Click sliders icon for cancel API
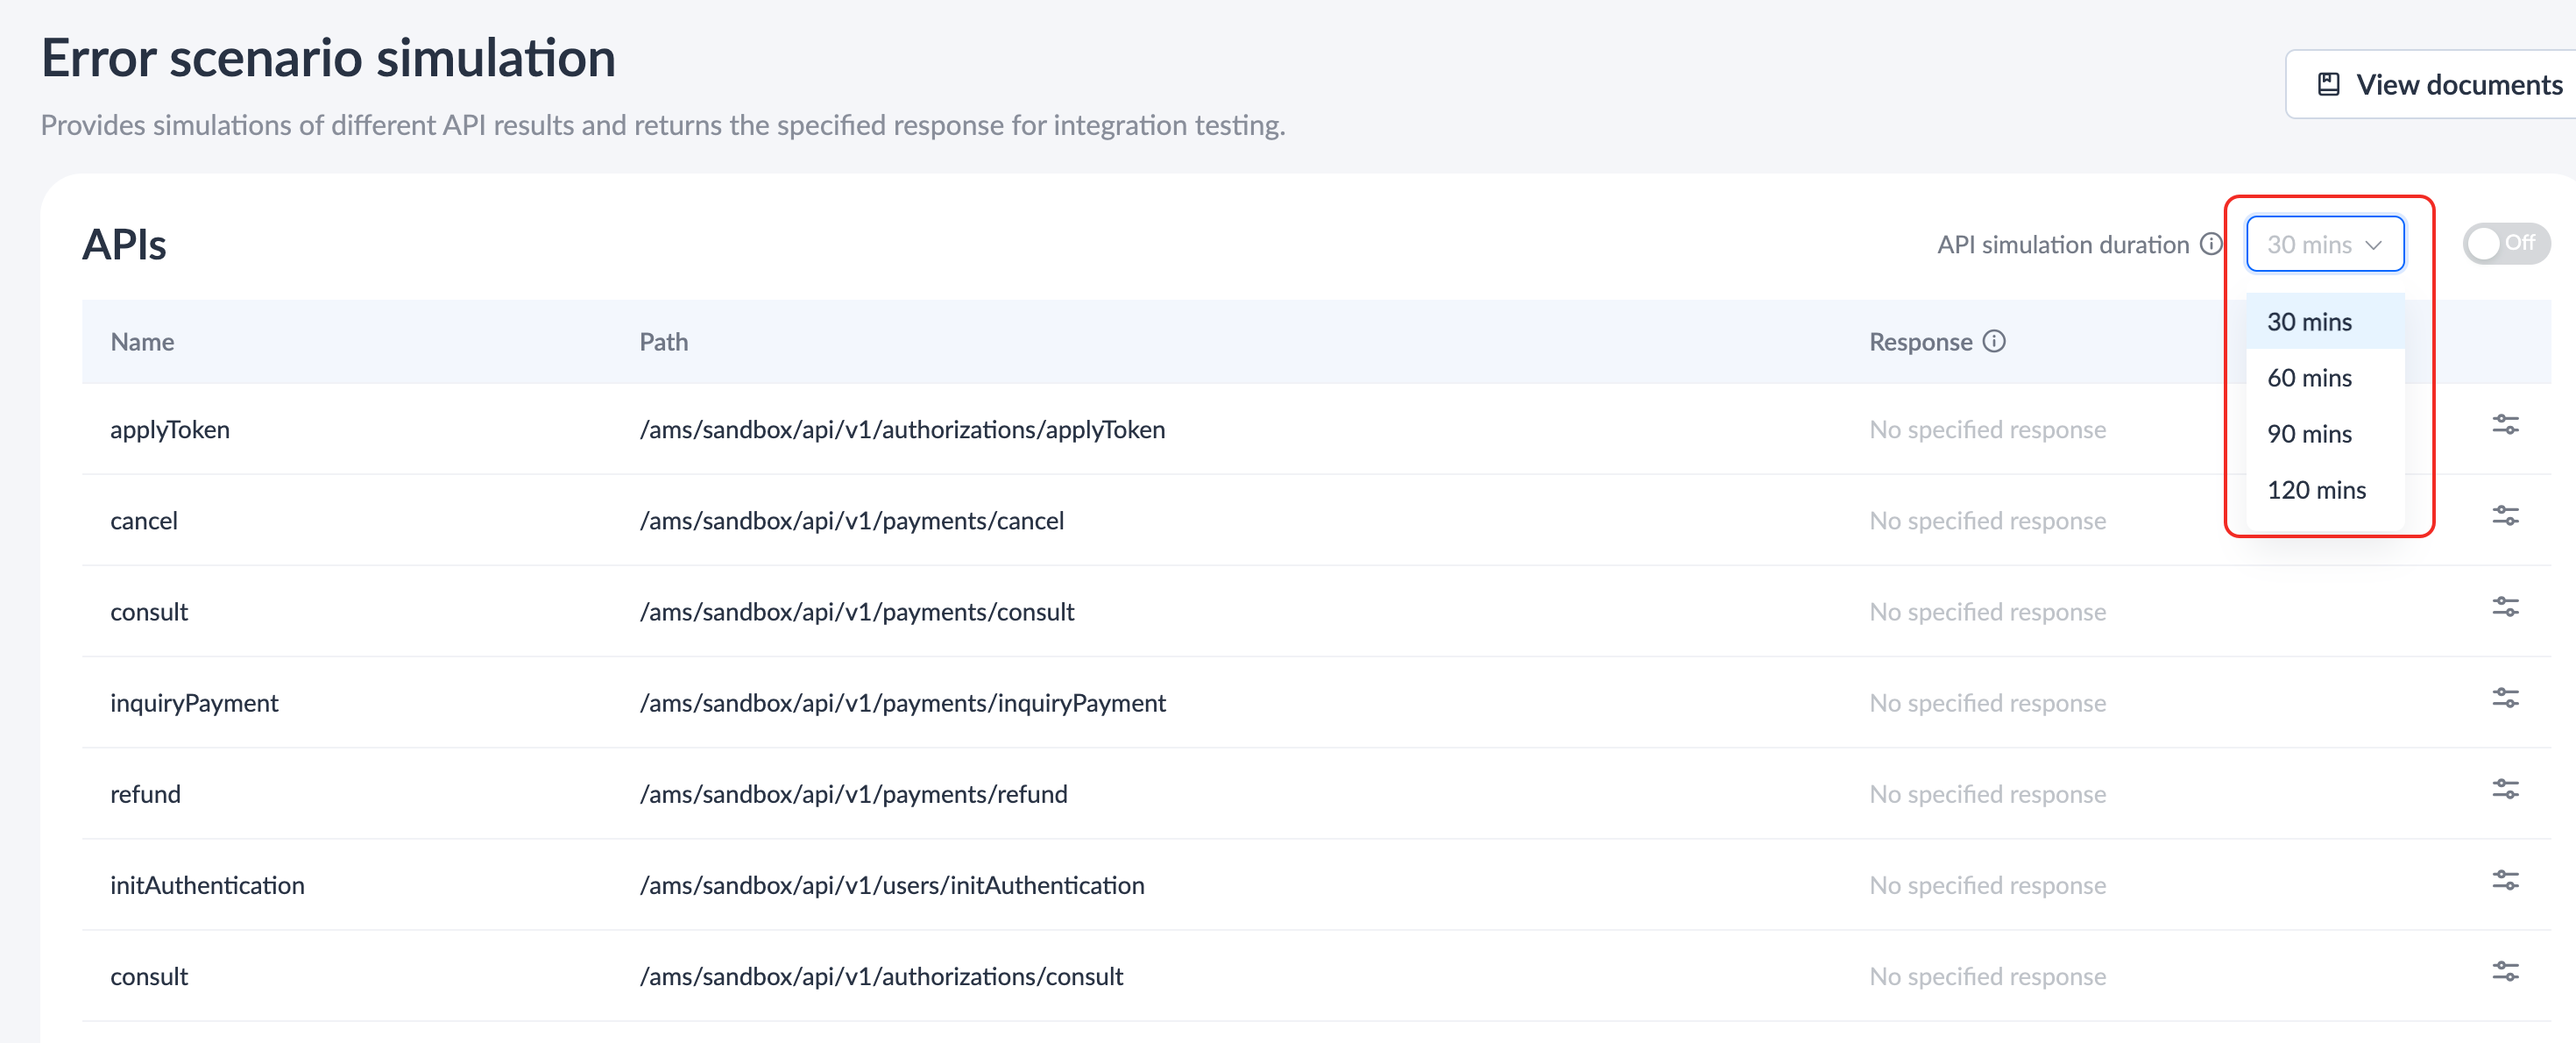Viewport: 2576px width, 1043px height. click(2504, 516)
